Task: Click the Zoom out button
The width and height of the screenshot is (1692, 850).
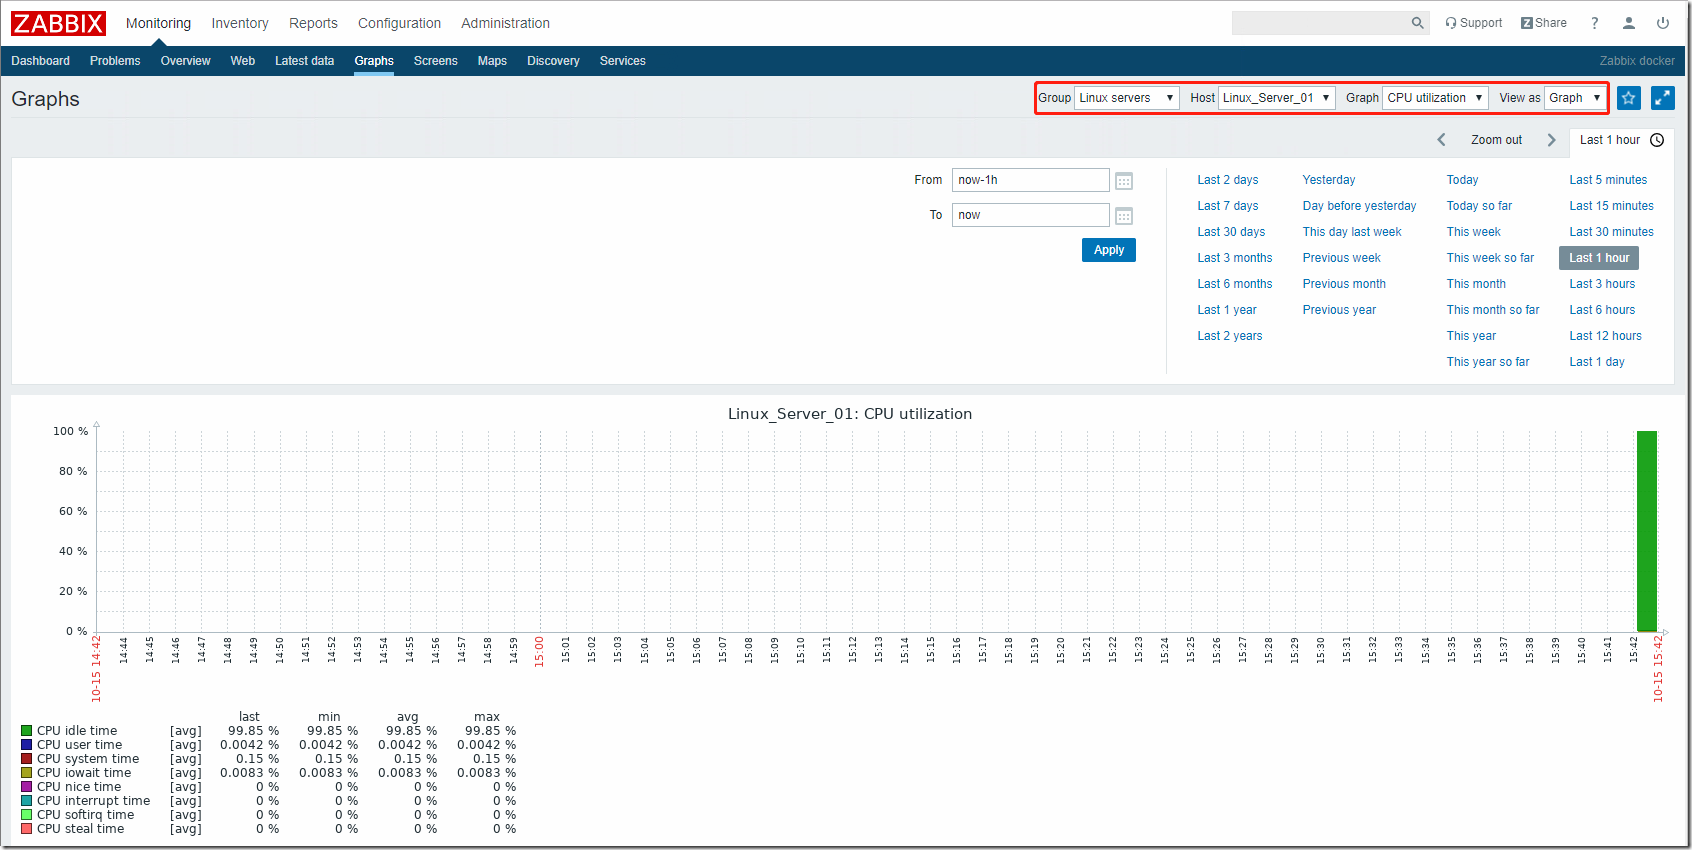Action: (x=1496, y=140)
